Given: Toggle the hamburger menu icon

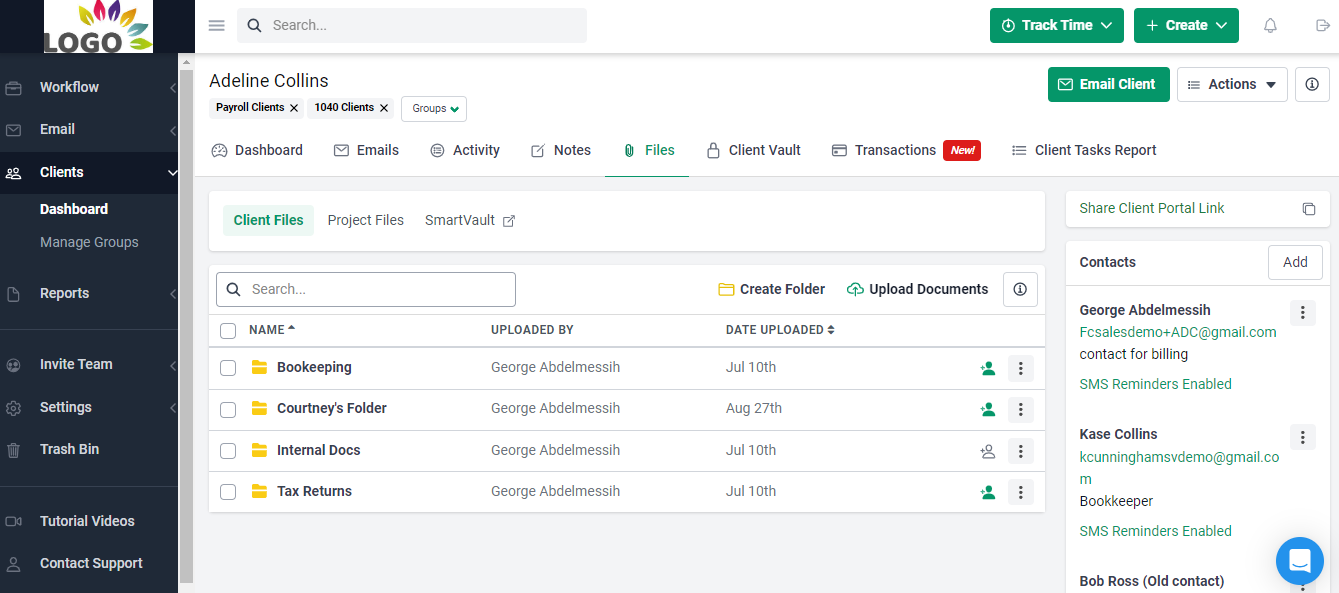Looking at the screenshot, I should [x=216, y=25].
